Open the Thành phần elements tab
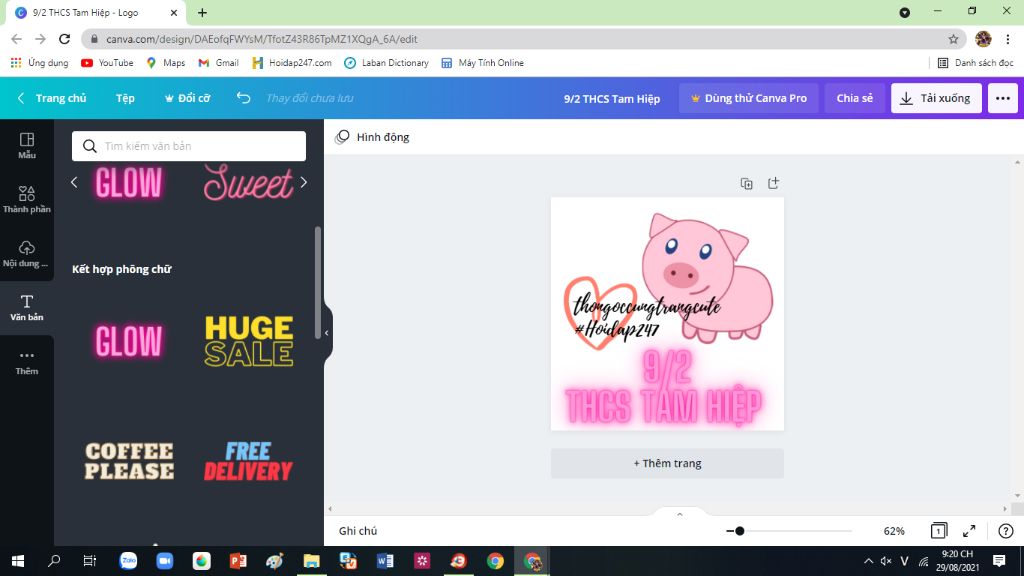This screenshot has height=576, width=1024. click(27, 200)
